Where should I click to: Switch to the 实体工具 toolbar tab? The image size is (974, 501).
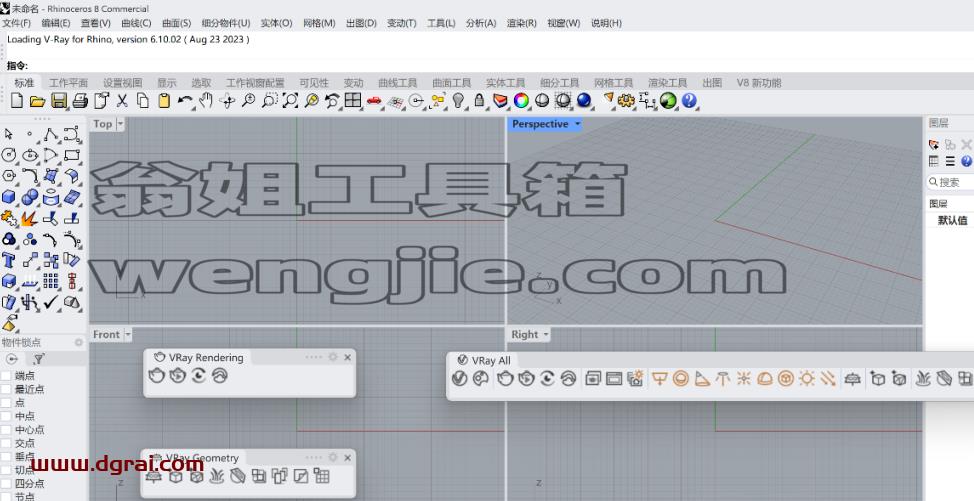click(505, 83)
